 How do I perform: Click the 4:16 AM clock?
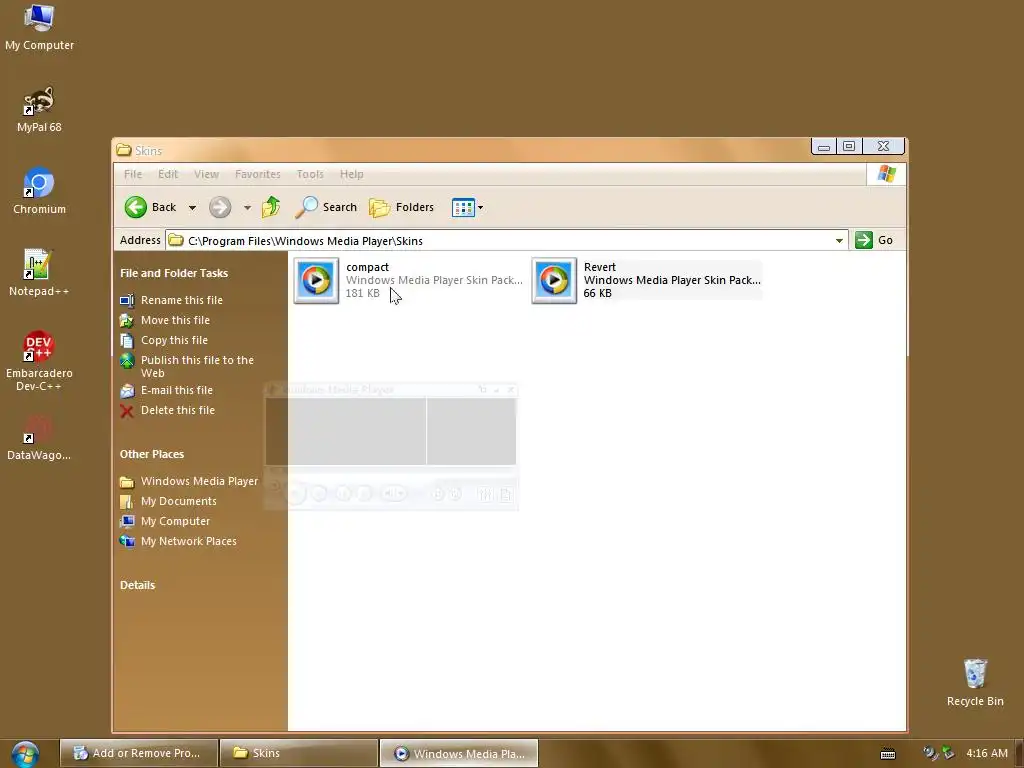coord(987,753)
